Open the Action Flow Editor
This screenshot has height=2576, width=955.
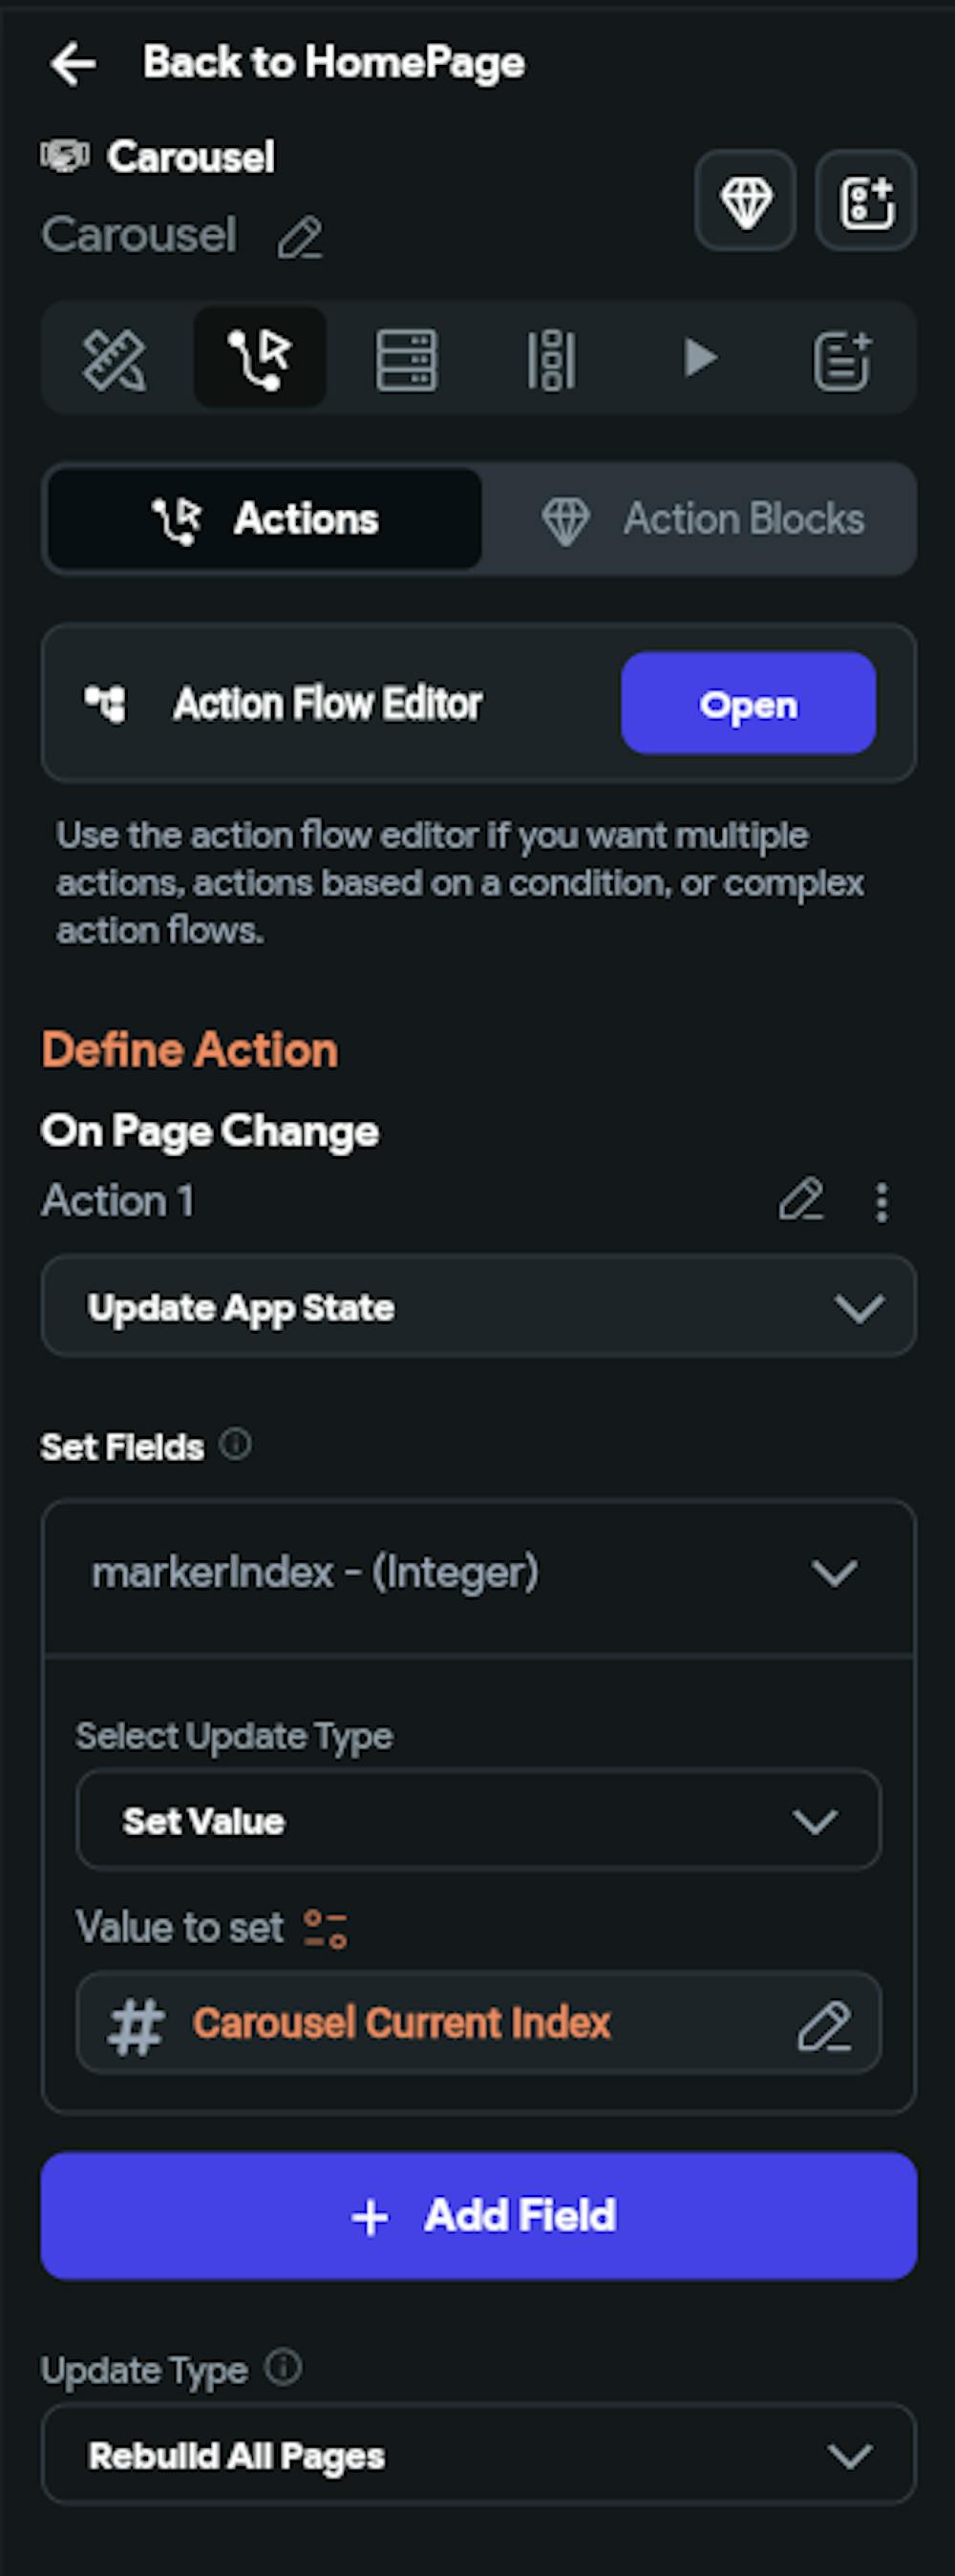pyautogui.click(x=748, y=704)
